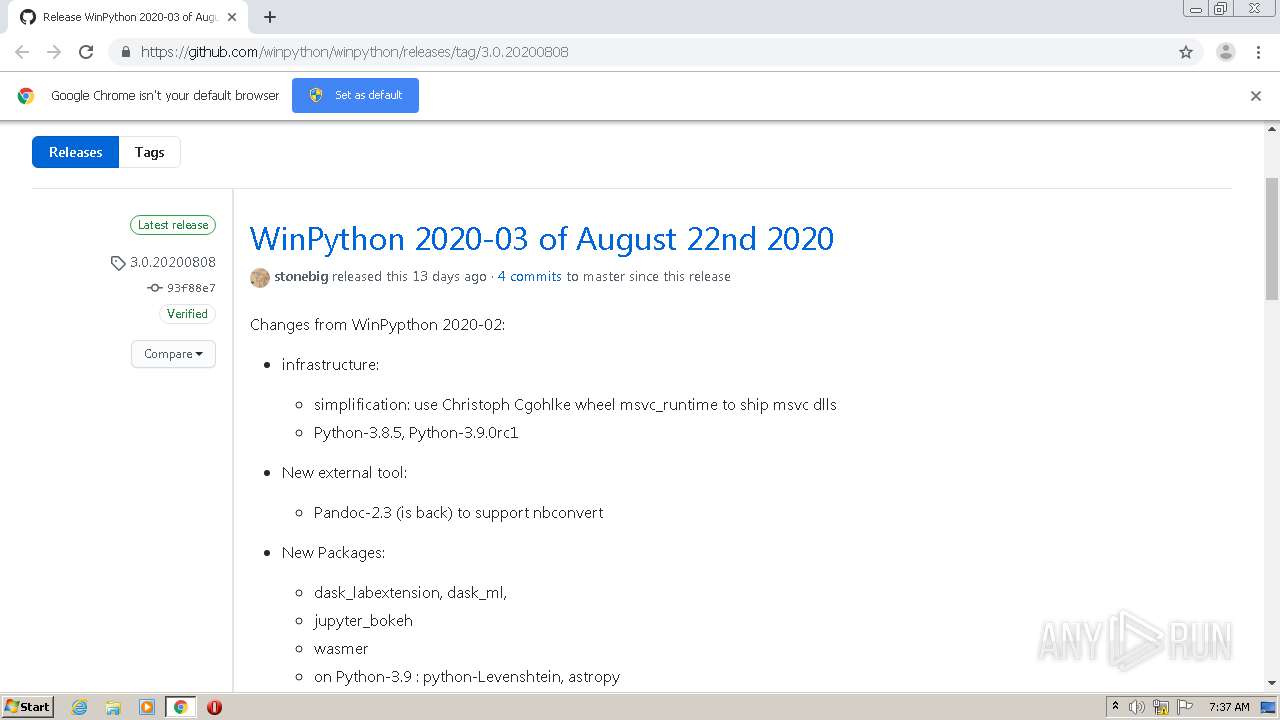Close the Release WinPython tab

coord(232,17)
